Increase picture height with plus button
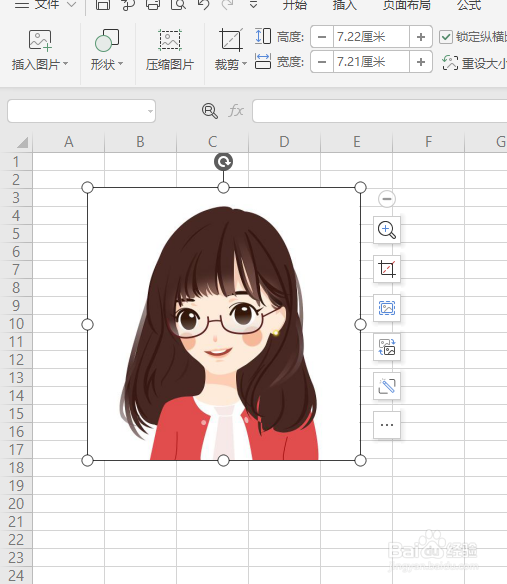Image resolution: width=507 pixels, height=584 pixels. pos(421,37)
